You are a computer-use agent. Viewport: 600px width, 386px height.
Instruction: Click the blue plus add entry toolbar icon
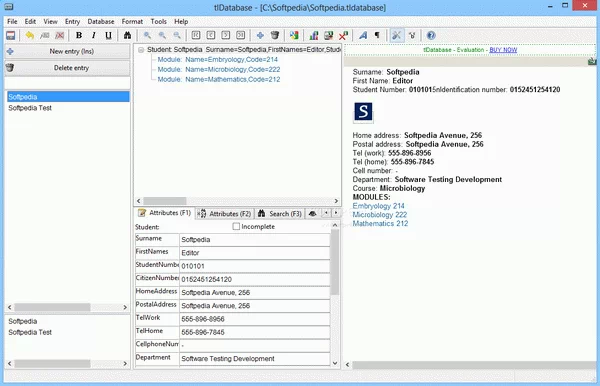click(x=260, y=36)
